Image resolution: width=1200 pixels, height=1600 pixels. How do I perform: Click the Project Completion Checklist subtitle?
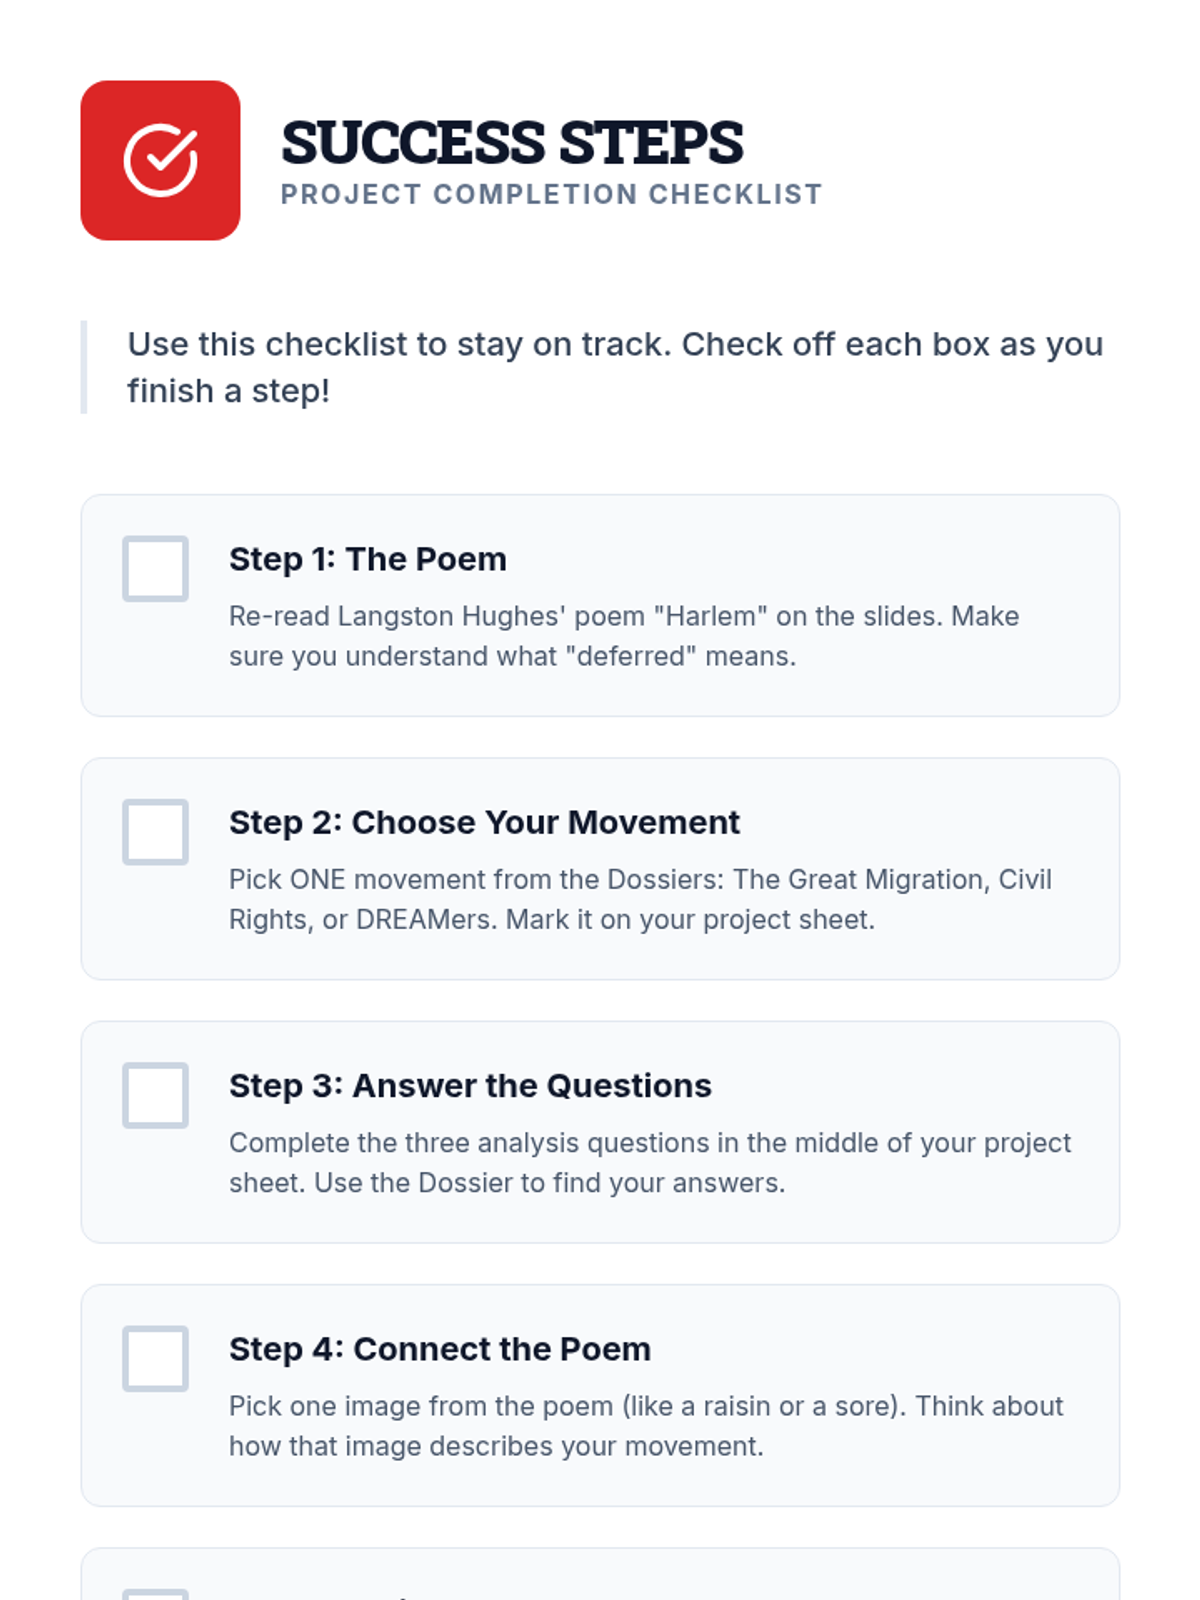point(551,194)
